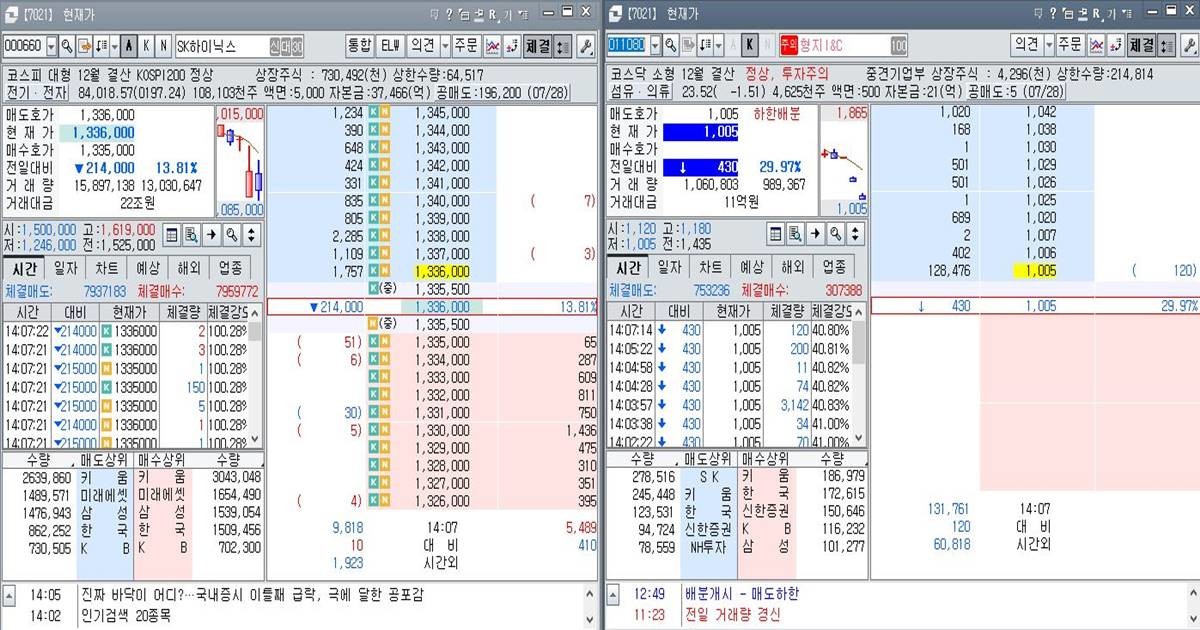
Task: Click the table view icon next to 1,180
Action: point(776,234)
